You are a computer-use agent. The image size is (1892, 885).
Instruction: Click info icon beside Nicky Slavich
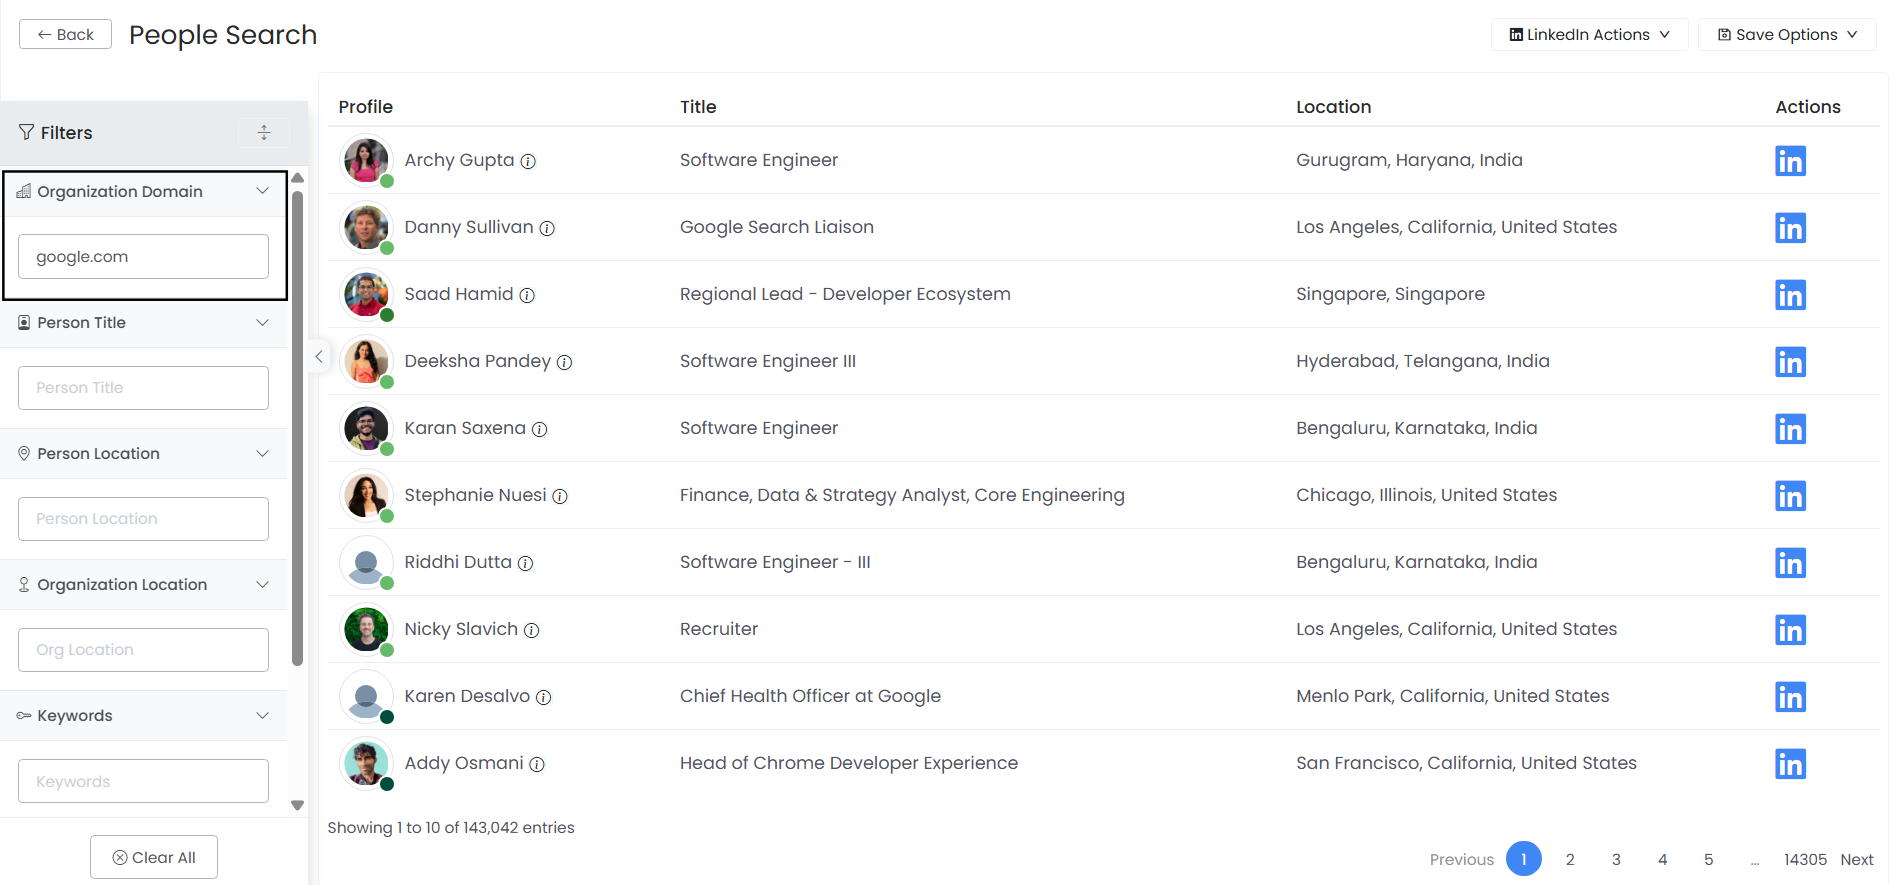[532, 630]
